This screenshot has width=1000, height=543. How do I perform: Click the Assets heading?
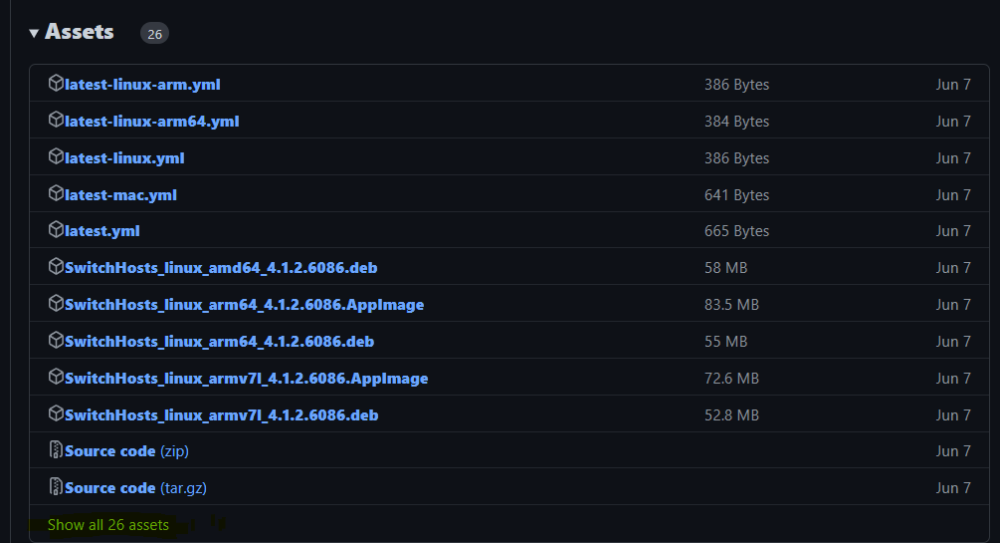(79, 32)
